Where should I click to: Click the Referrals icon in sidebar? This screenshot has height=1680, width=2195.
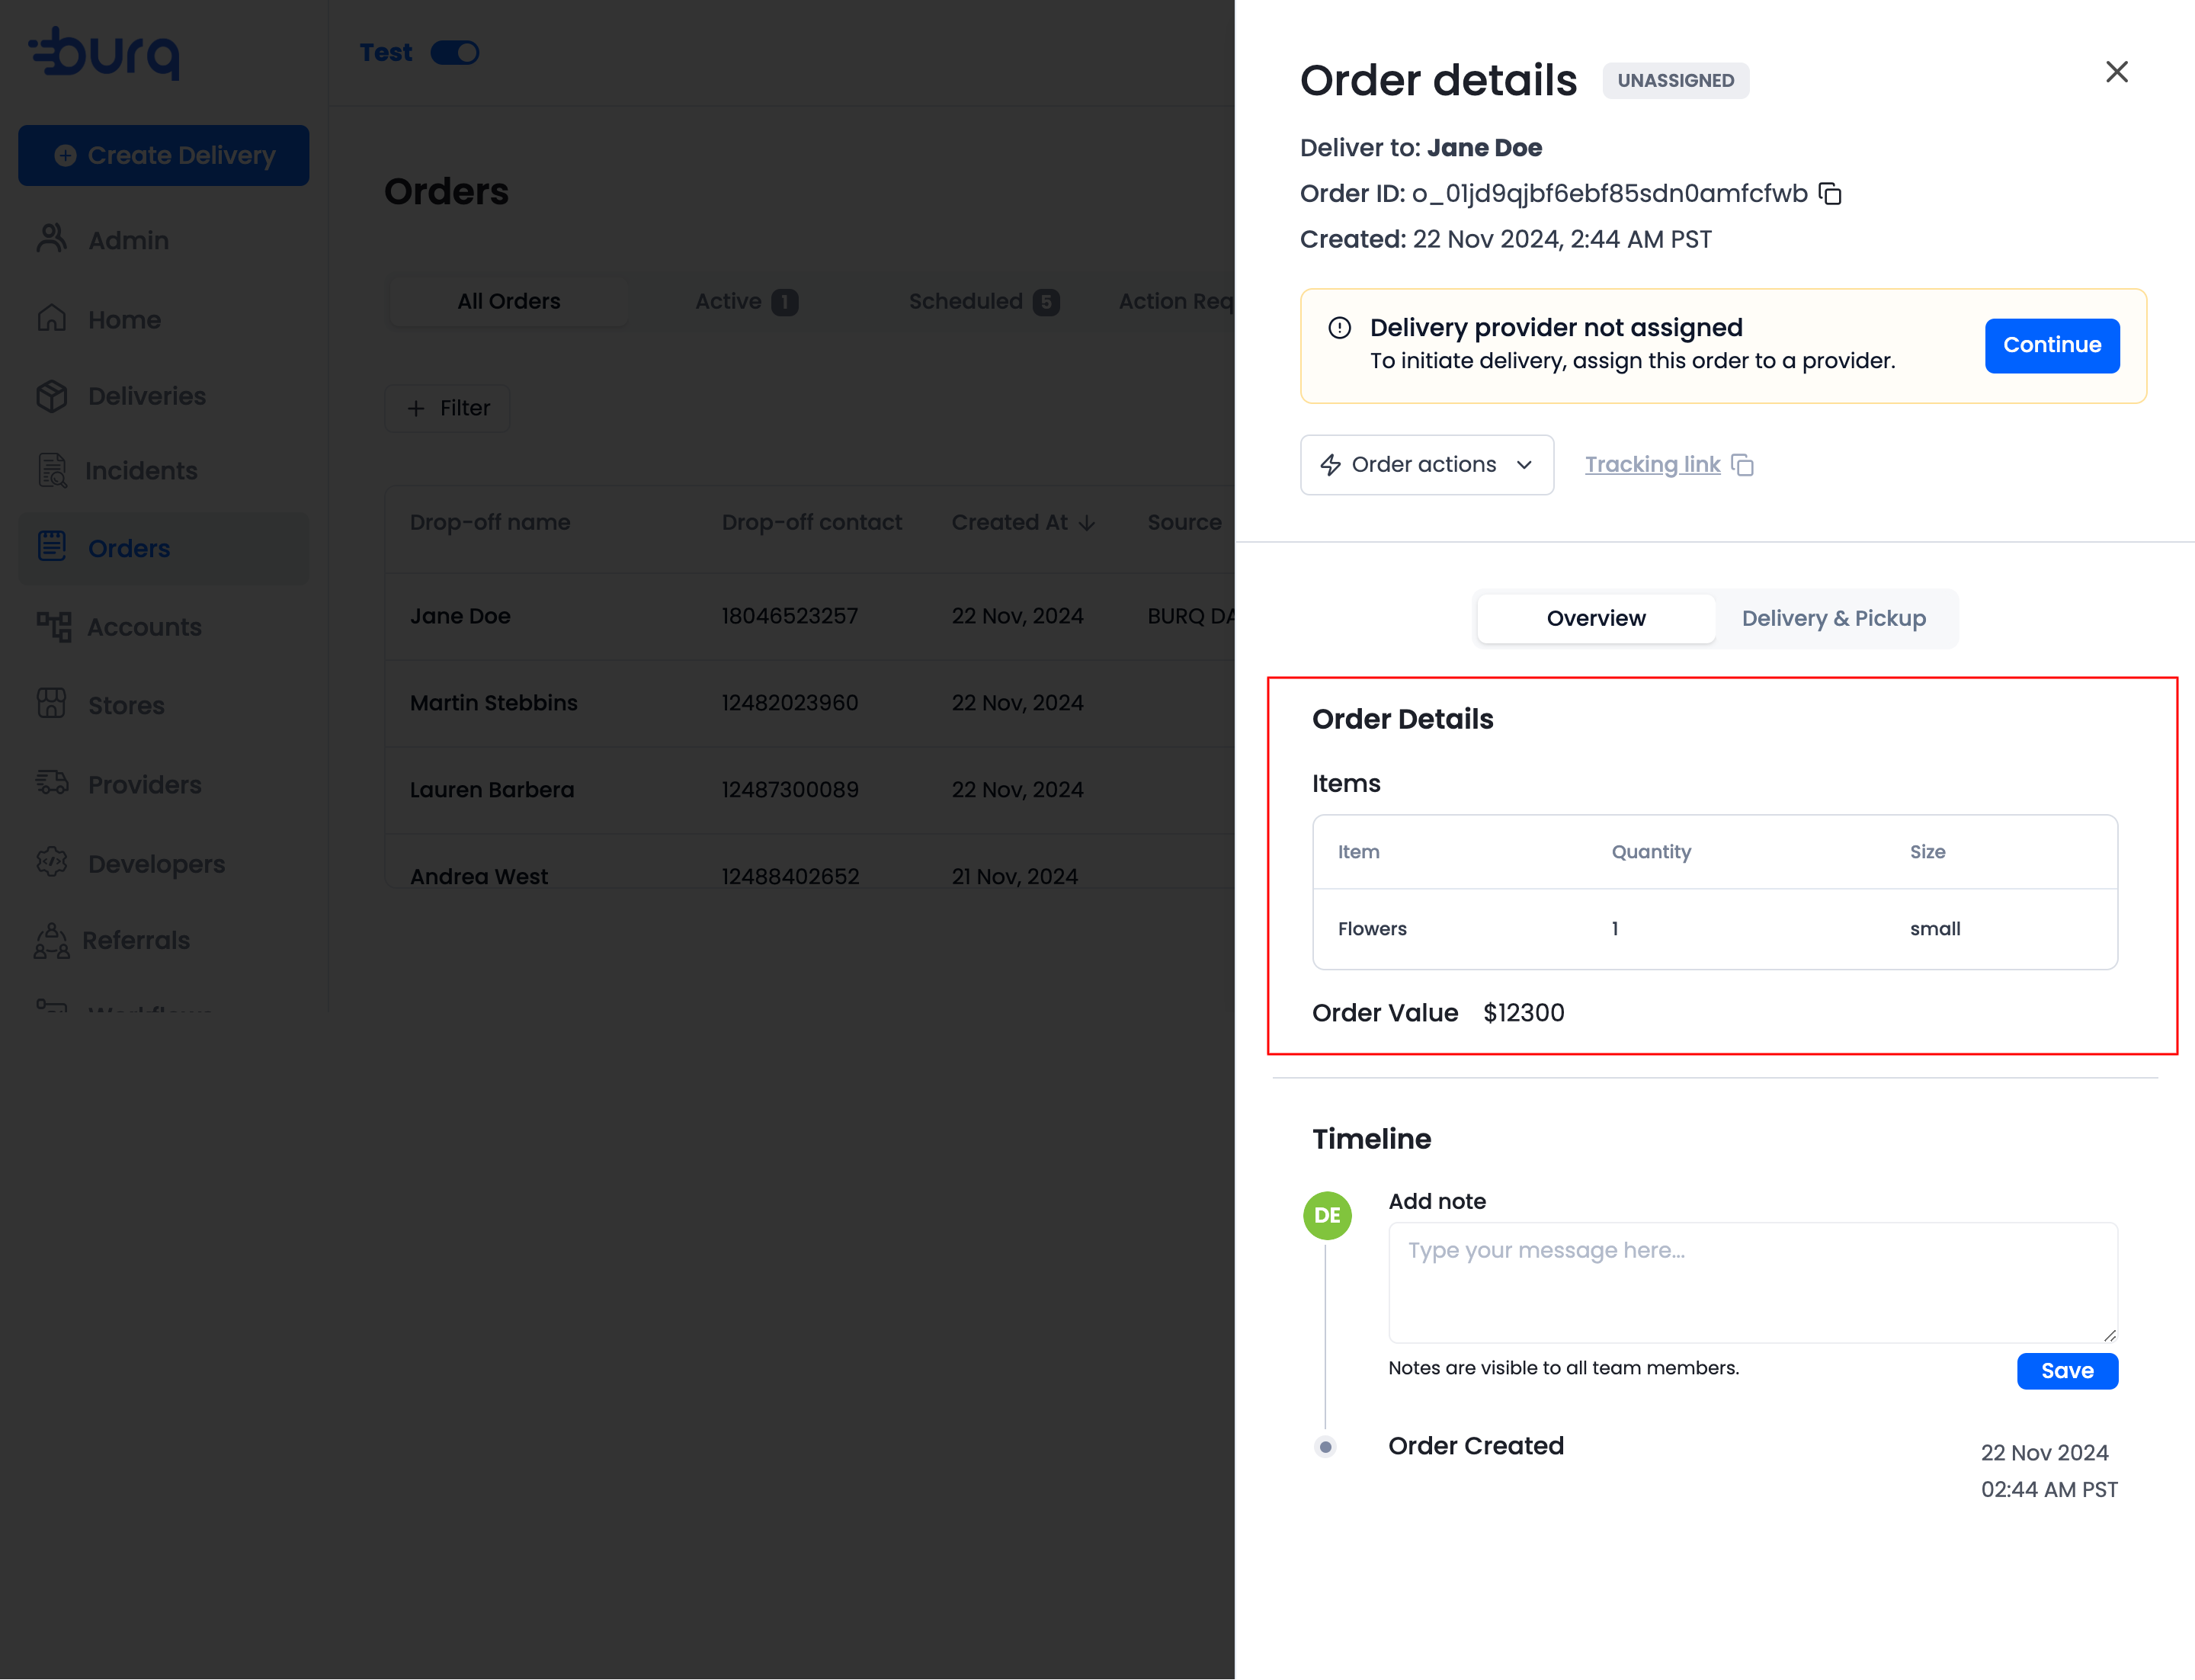point(52,941)
